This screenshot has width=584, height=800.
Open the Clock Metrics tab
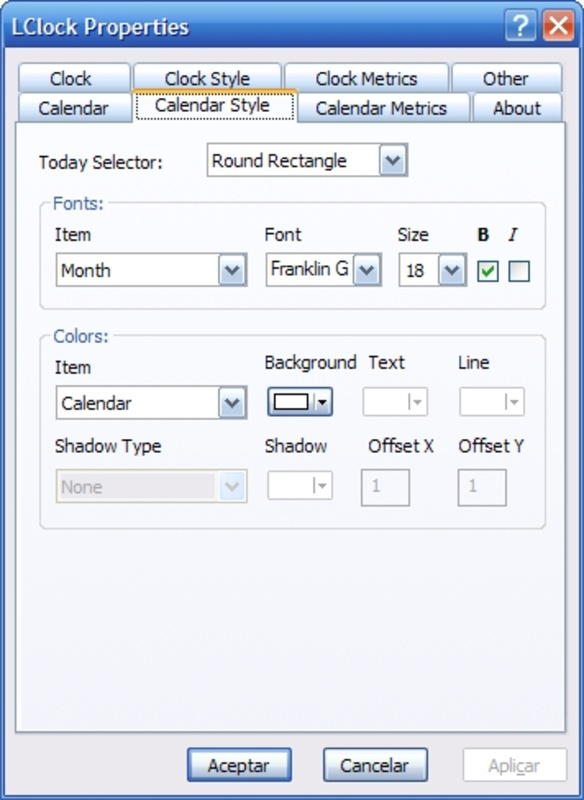(366, 77)
